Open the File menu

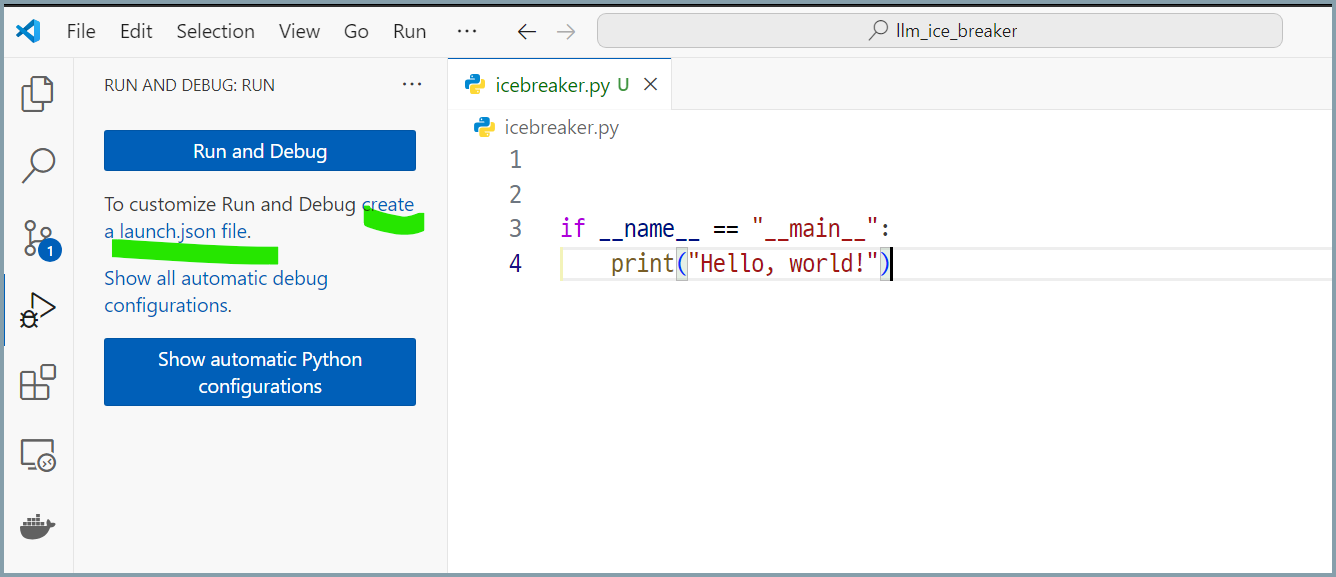(80, 31)
